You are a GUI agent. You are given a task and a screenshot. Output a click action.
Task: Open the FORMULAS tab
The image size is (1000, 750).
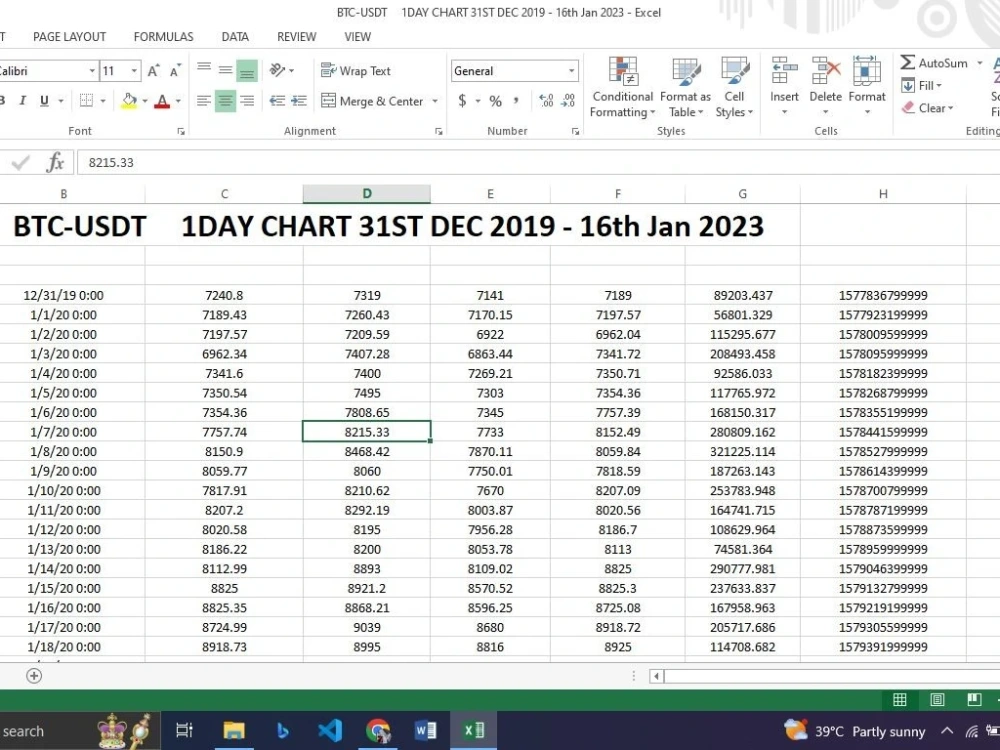coord(163,37)
